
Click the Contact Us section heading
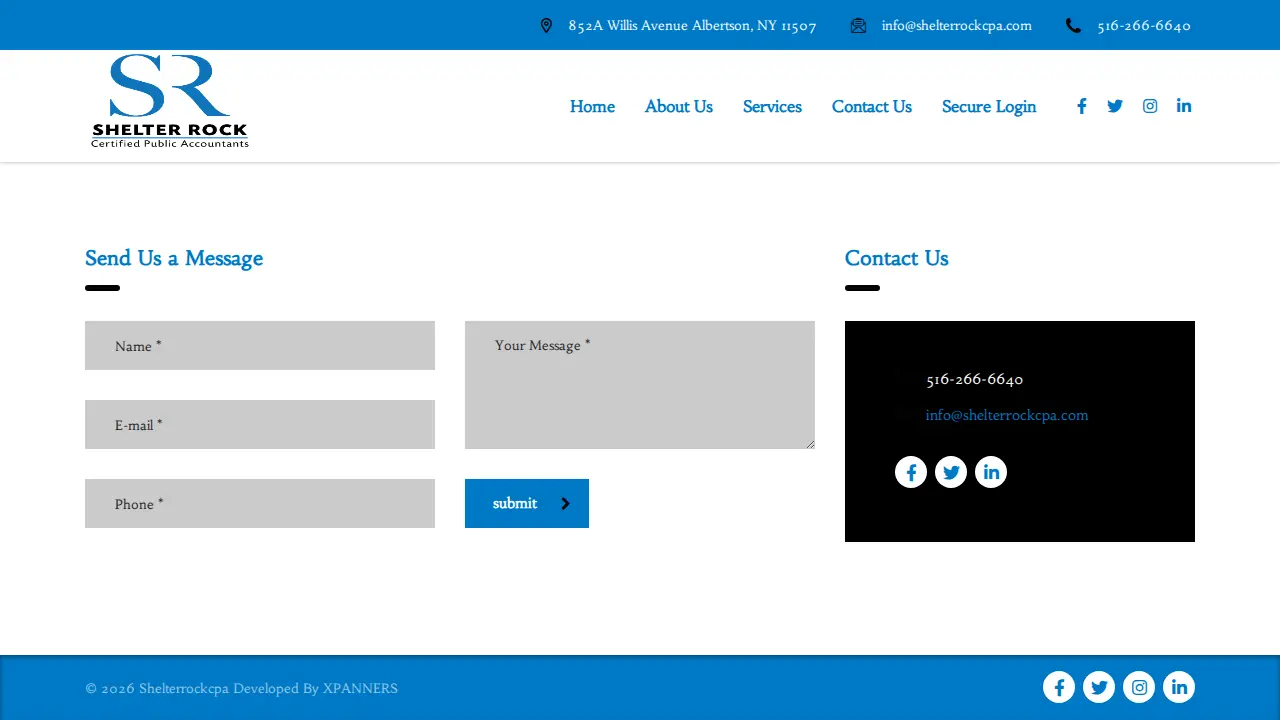tap(897, 258)
